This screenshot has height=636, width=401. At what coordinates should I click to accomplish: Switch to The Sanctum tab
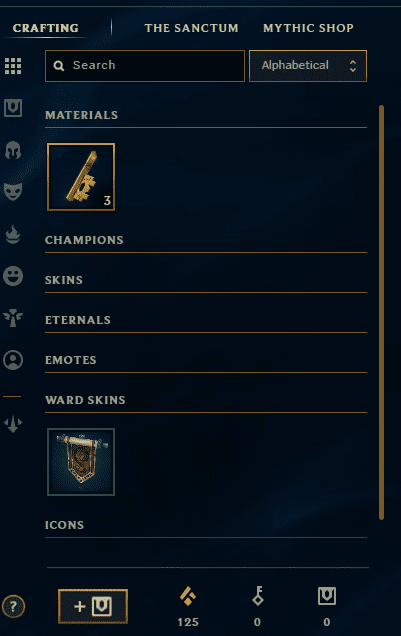tap(191, 28)
